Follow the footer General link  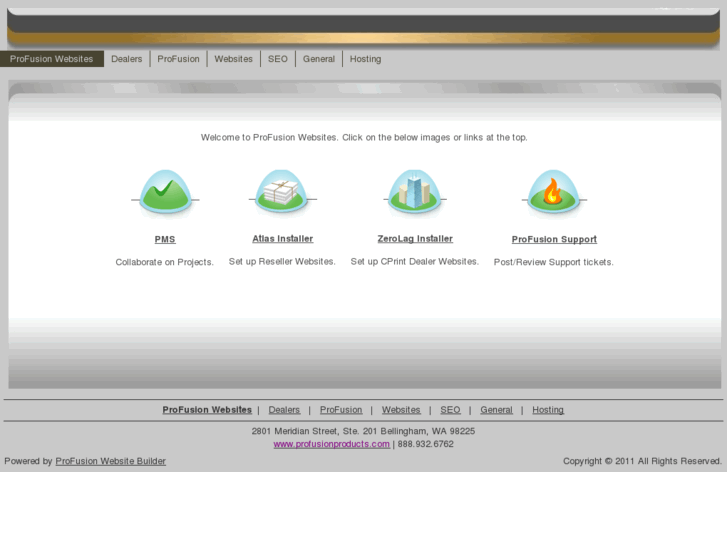(496, 410)
